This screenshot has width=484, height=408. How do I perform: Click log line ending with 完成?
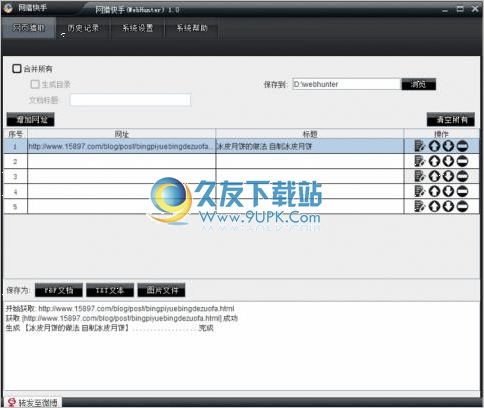pyautogui.click(x=110, y=328)
